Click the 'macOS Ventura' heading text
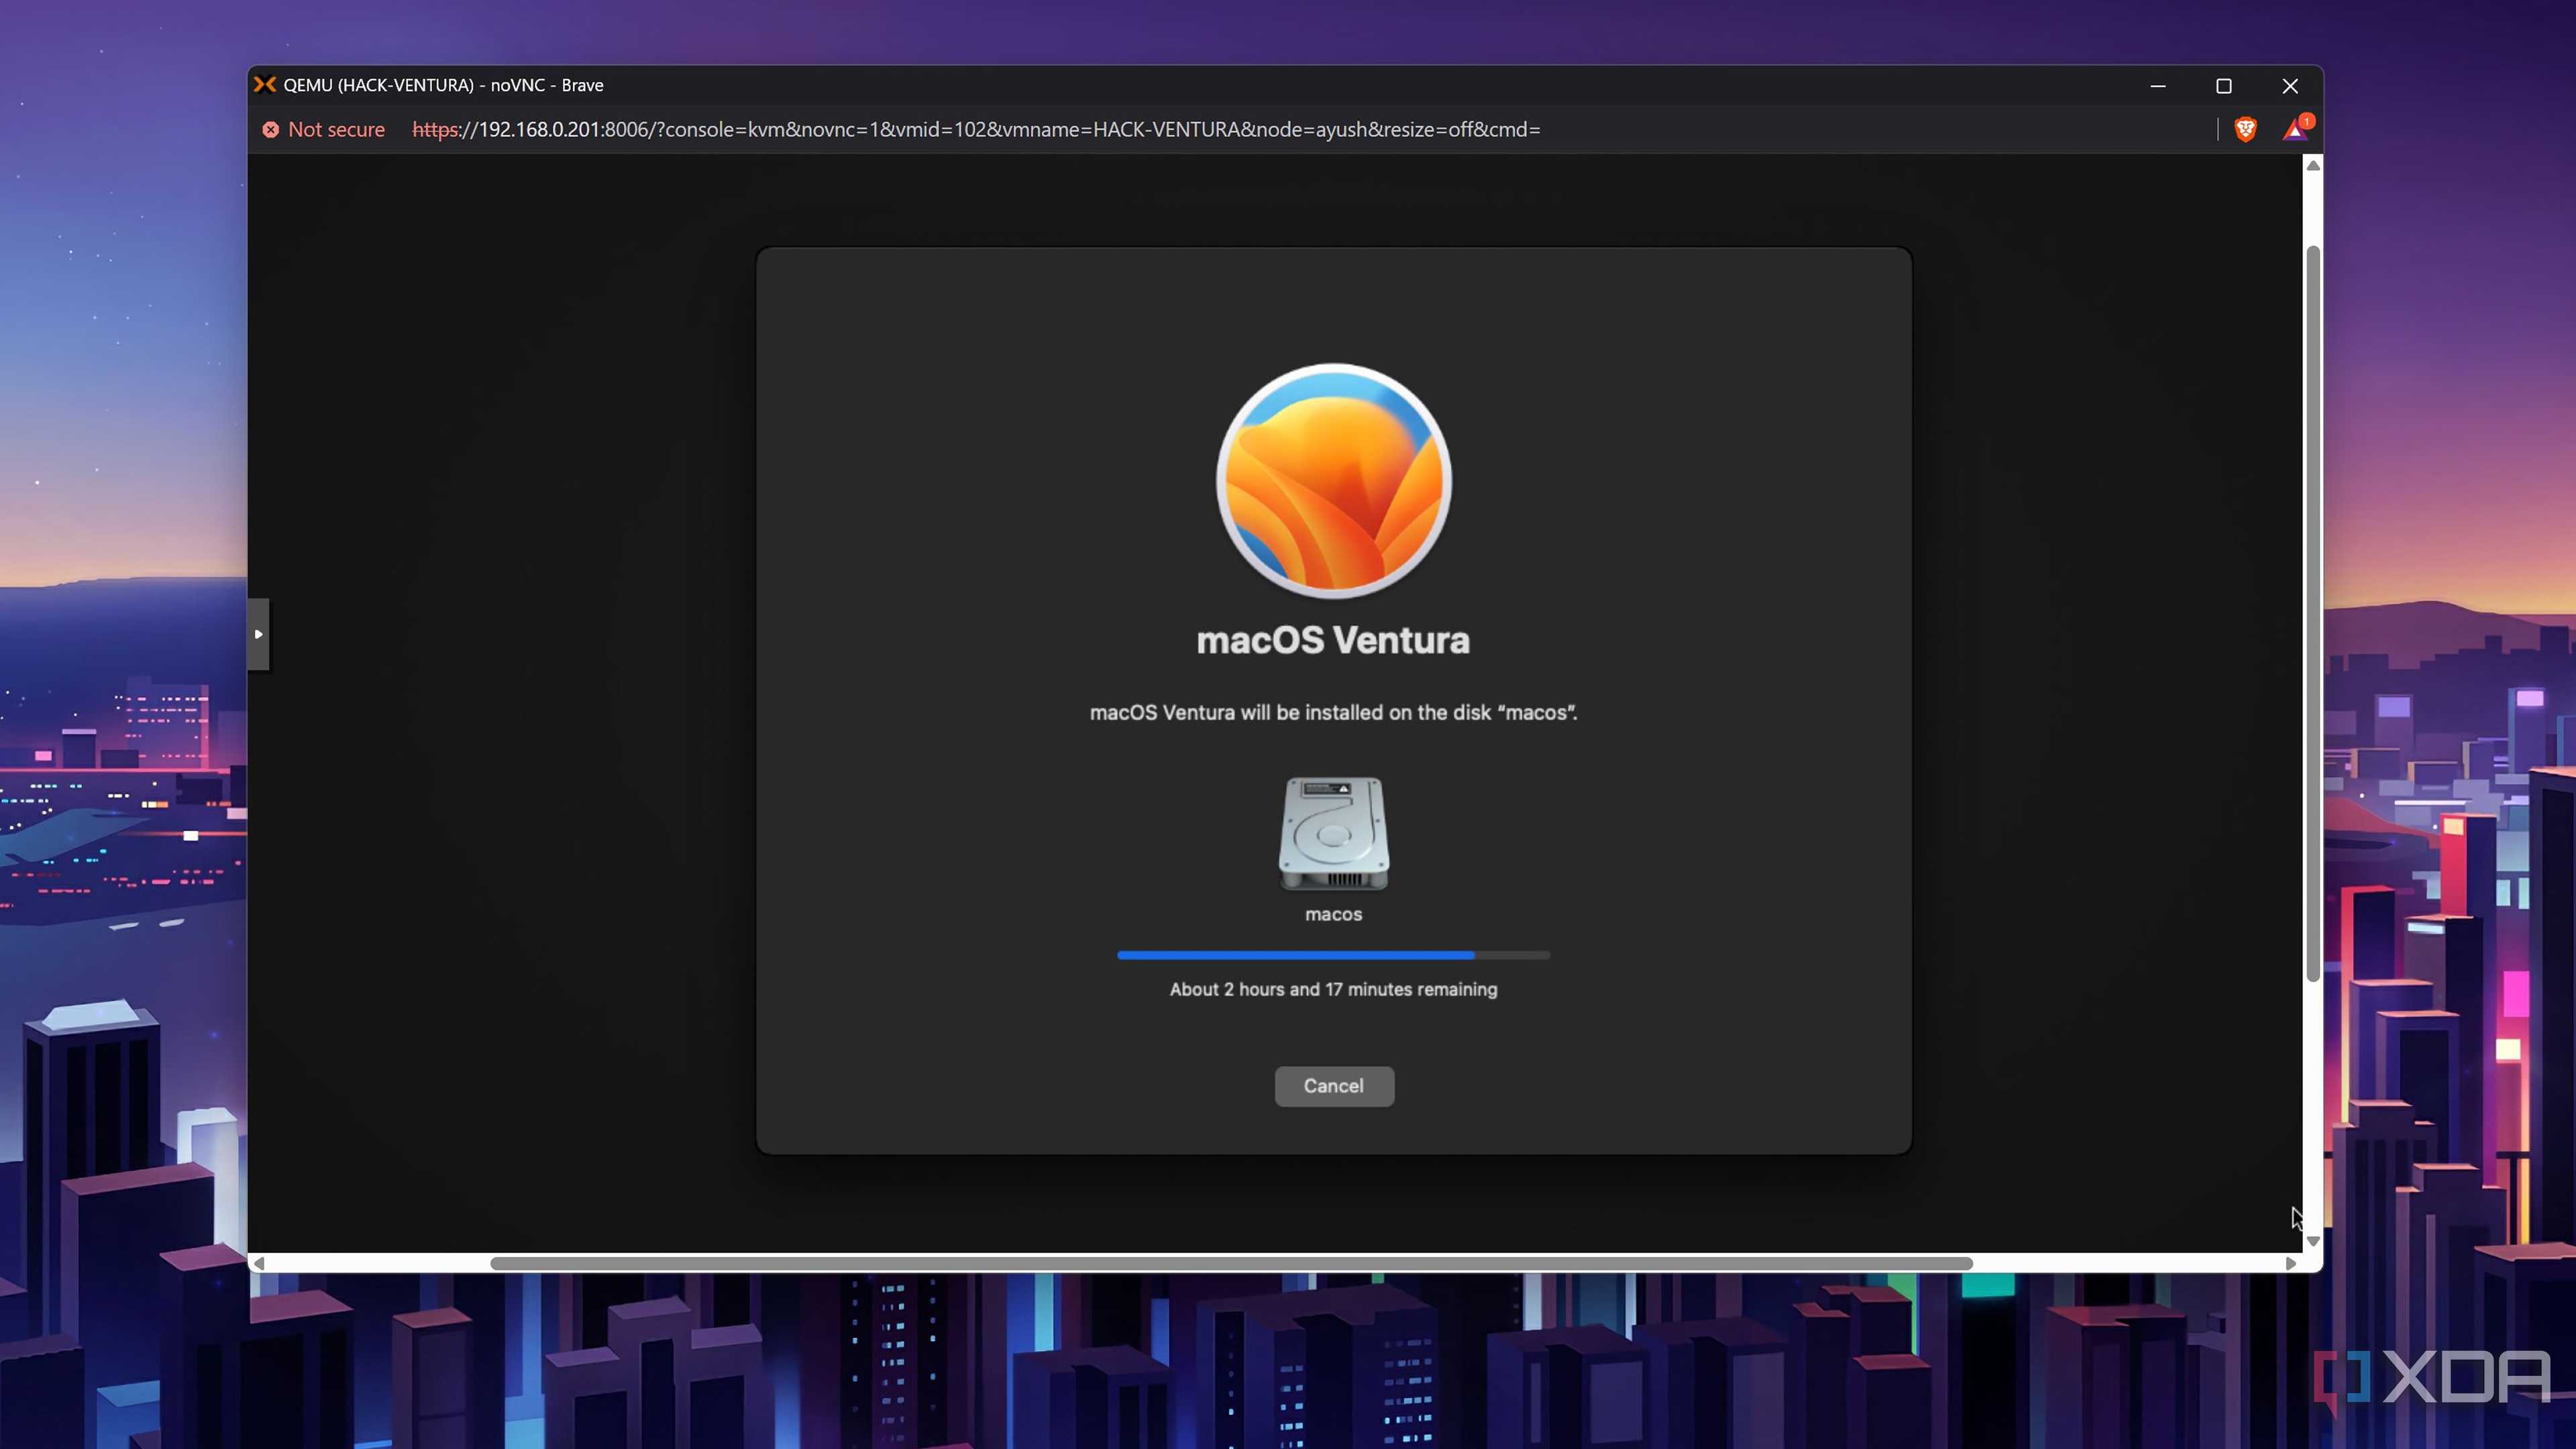This screenshot has width=2576, height=1449. [1333, 640]
